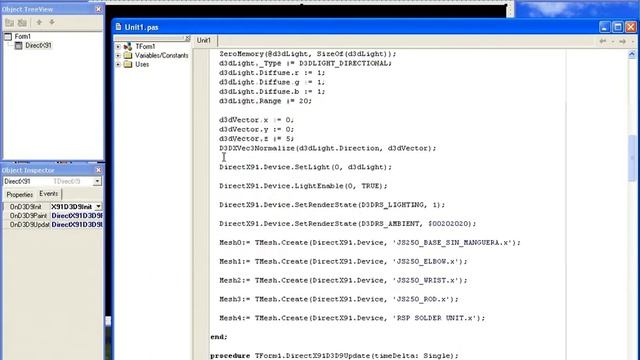640x360 pixels.
Task: Open the component selector dropdown in Object Inspector
Action: (97, 181)
